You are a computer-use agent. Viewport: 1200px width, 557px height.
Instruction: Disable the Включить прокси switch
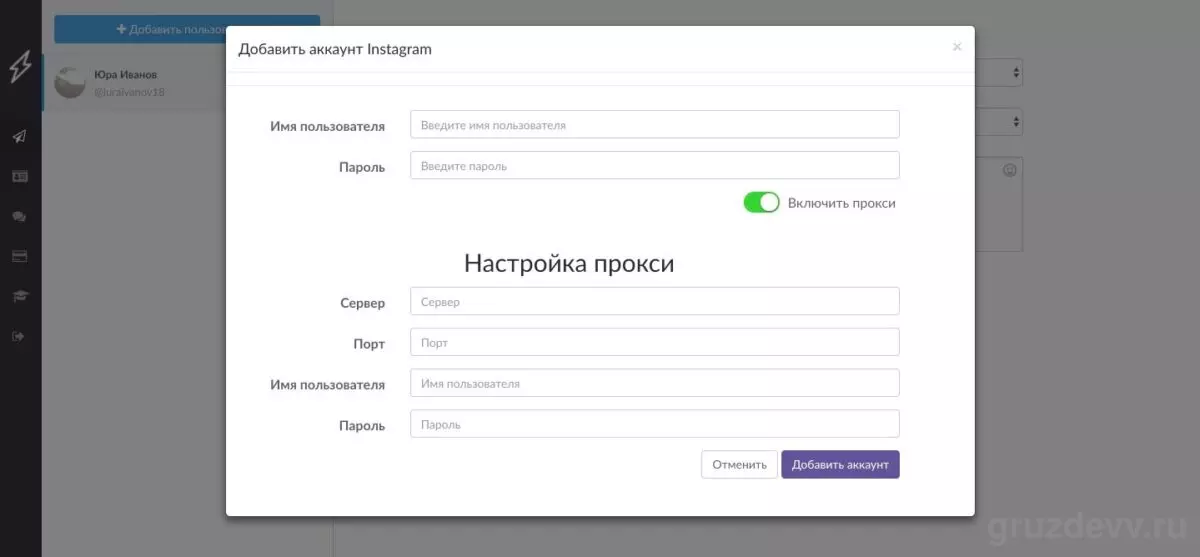[x=761, y=202]
